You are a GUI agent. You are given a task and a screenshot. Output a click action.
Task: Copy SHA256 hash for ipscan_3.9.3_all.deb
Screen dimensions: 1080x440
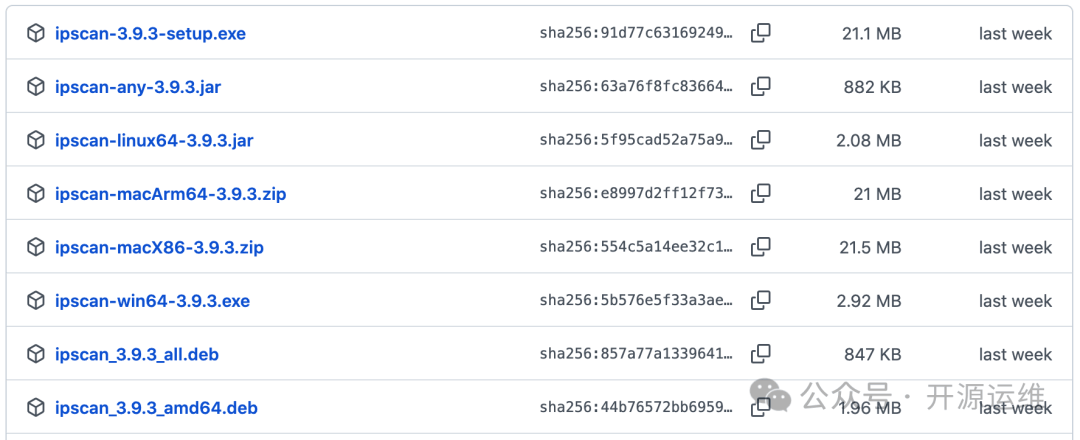(761, 354)
